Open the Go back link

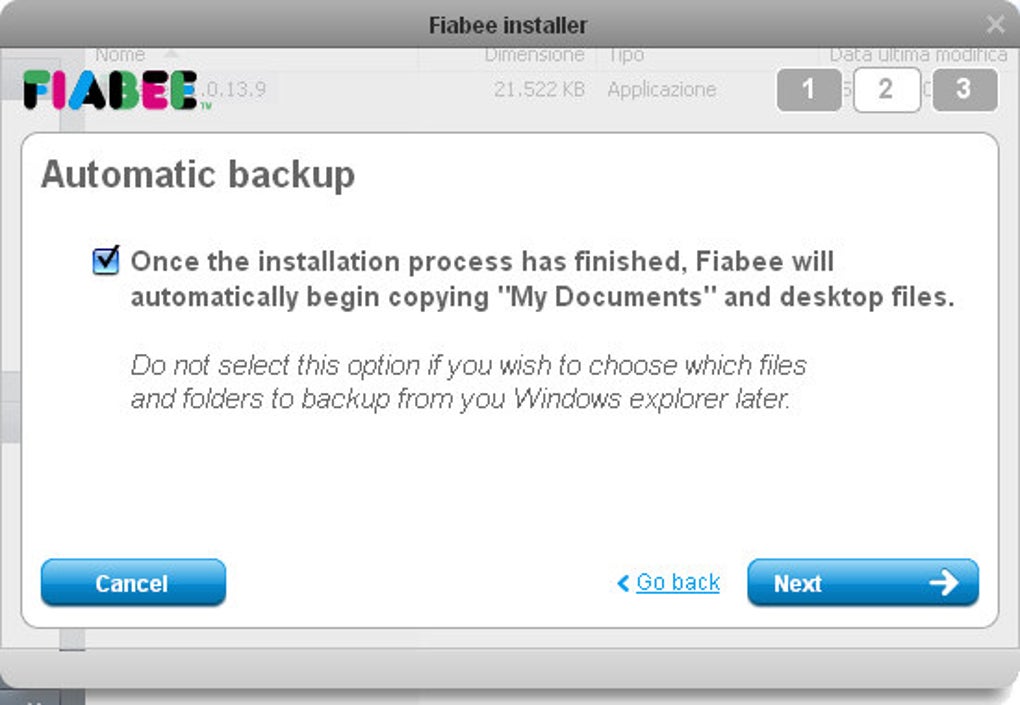pyautogui.click(x=675, y=583)
